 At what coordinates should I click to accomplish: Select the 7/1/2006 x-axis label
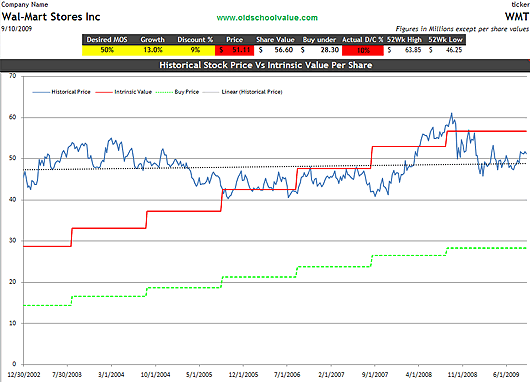pos(287,375)
